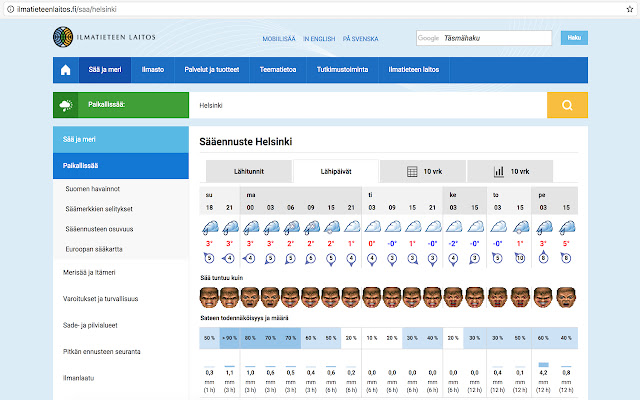Open Sääennusteen osuvuus in the sidebar
Viewport: 640px width, 400px height.
point(100,229)
